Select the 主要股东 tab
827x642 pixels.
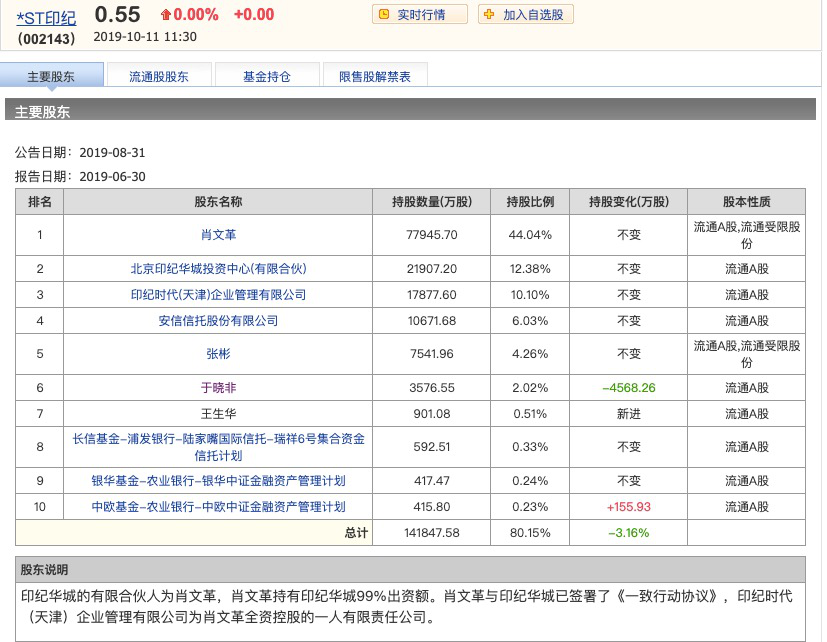click(x=52, y=76)
